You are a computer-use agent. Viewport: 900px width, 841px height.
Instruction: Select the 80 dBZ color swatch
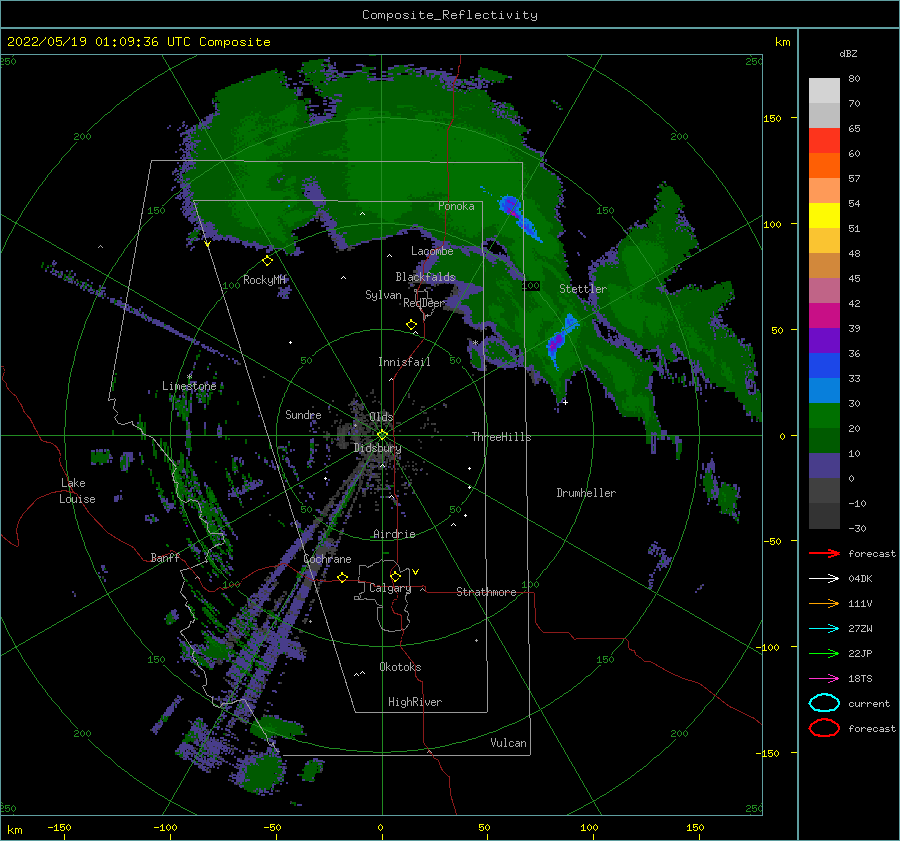point(824,90)
